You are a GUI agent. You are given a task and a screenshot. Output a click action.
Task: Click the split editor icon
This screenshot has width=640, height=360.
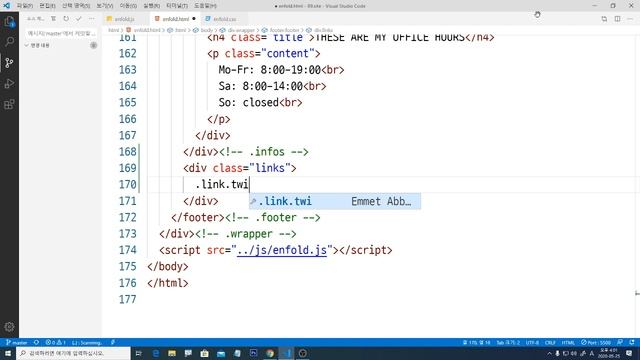tap(617, 19)
